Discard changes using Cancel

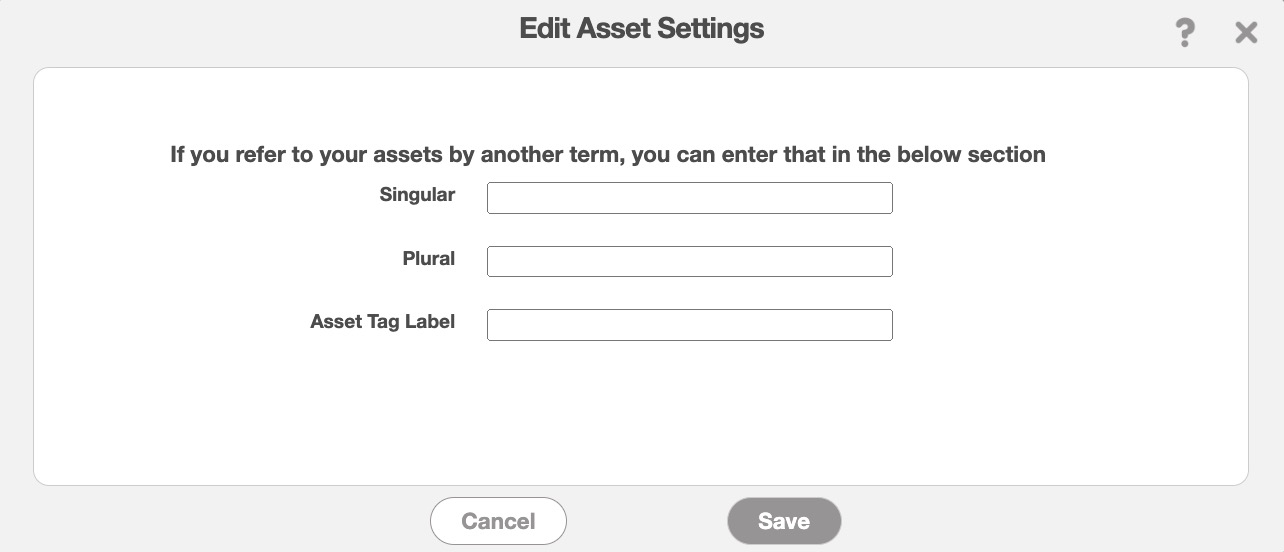pos(498,521)
